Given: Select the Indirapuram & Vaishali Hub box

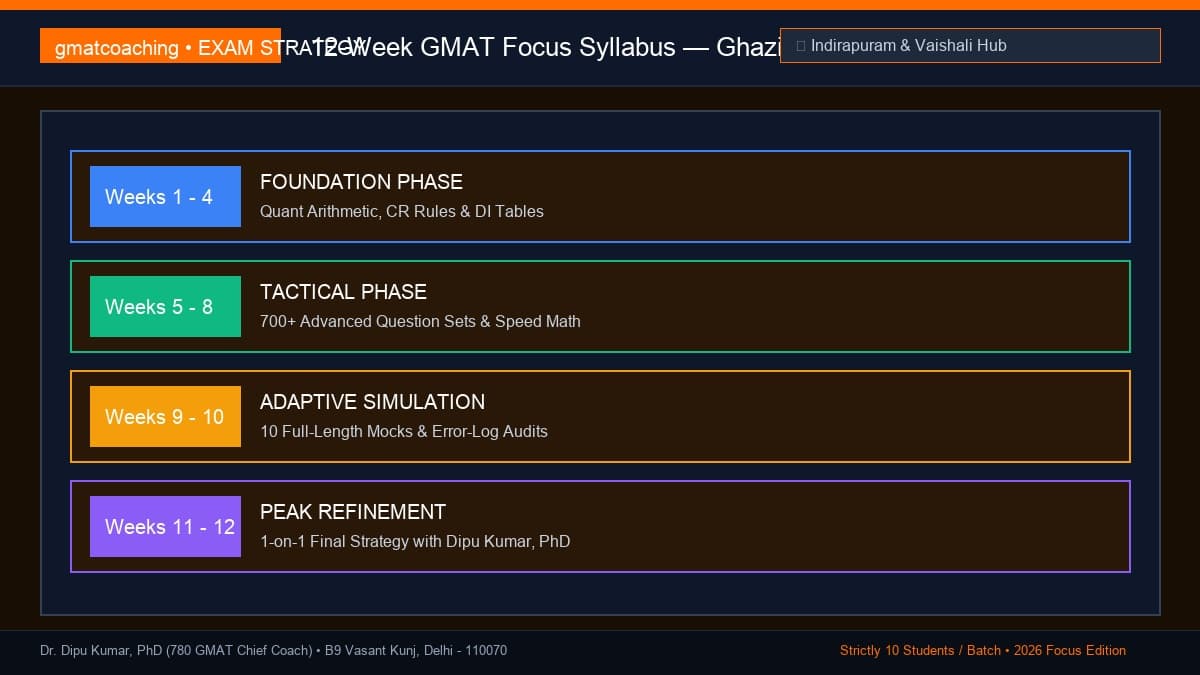Looking at the screenshot, I should coord(970,46).
